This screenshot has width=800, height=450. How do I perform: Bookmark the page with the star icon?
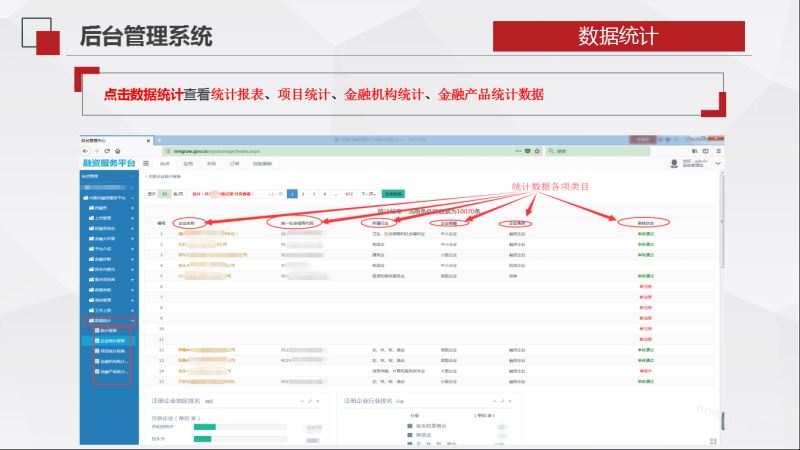535,151
